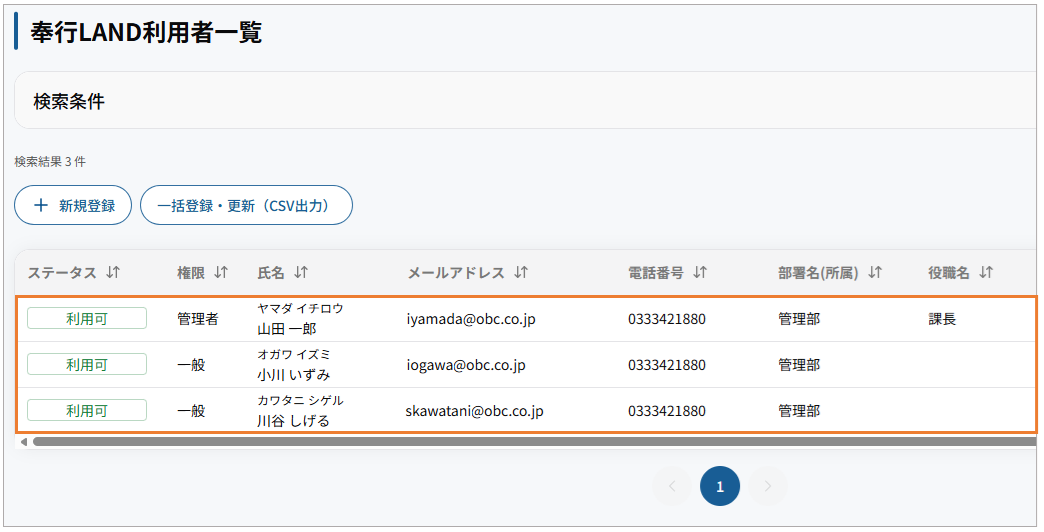Image resolution: width=1044 pixels, height=532 pixels.
Task: Click the 新規登録 button
Action: (x=73, y=205)
